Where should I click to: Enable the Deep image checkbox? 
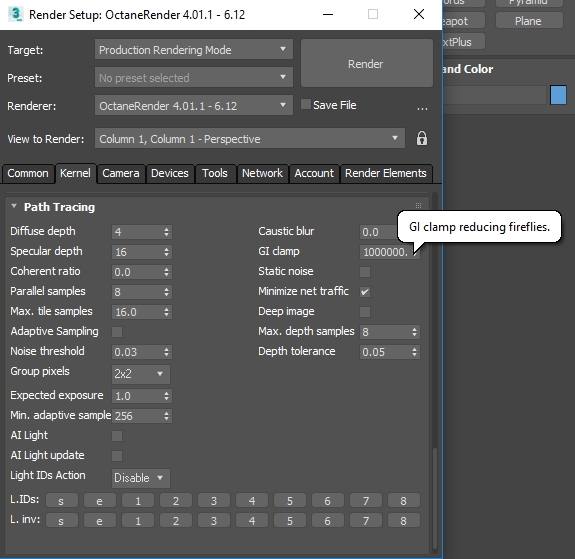coord(365,312)
